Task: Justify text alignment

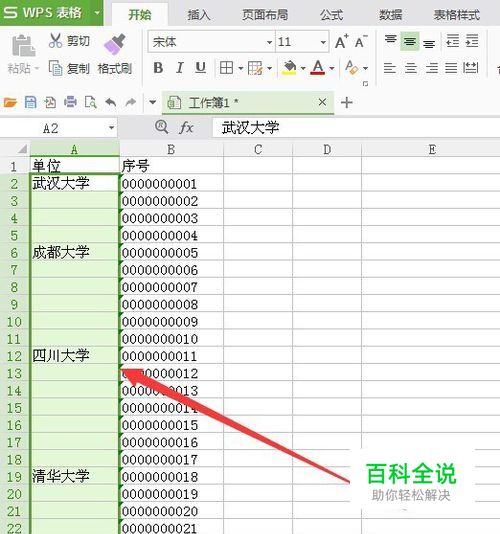Action: click(x=451, y=68)
